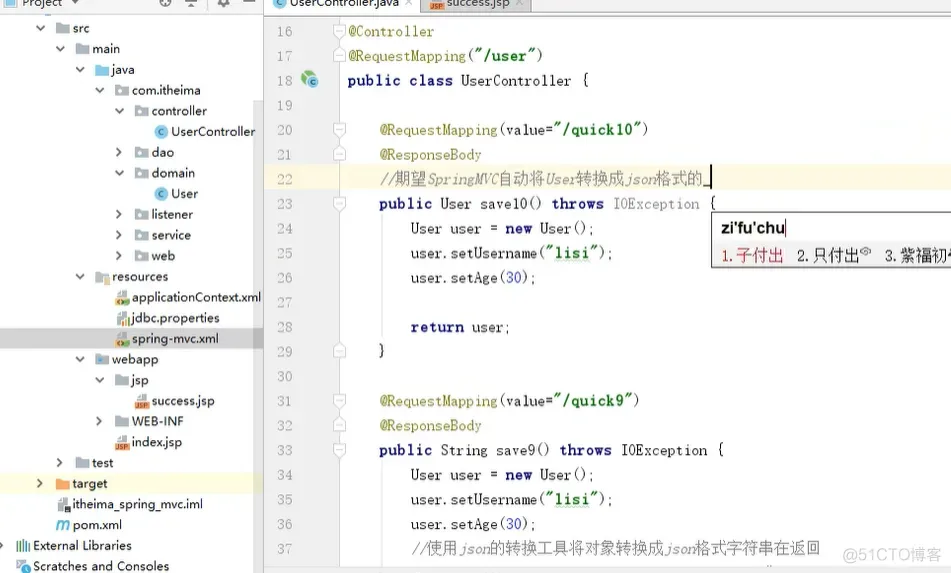951x573 pixels.
Task: Collapse the src folder chevron
Action: click(x=41, y=28)
